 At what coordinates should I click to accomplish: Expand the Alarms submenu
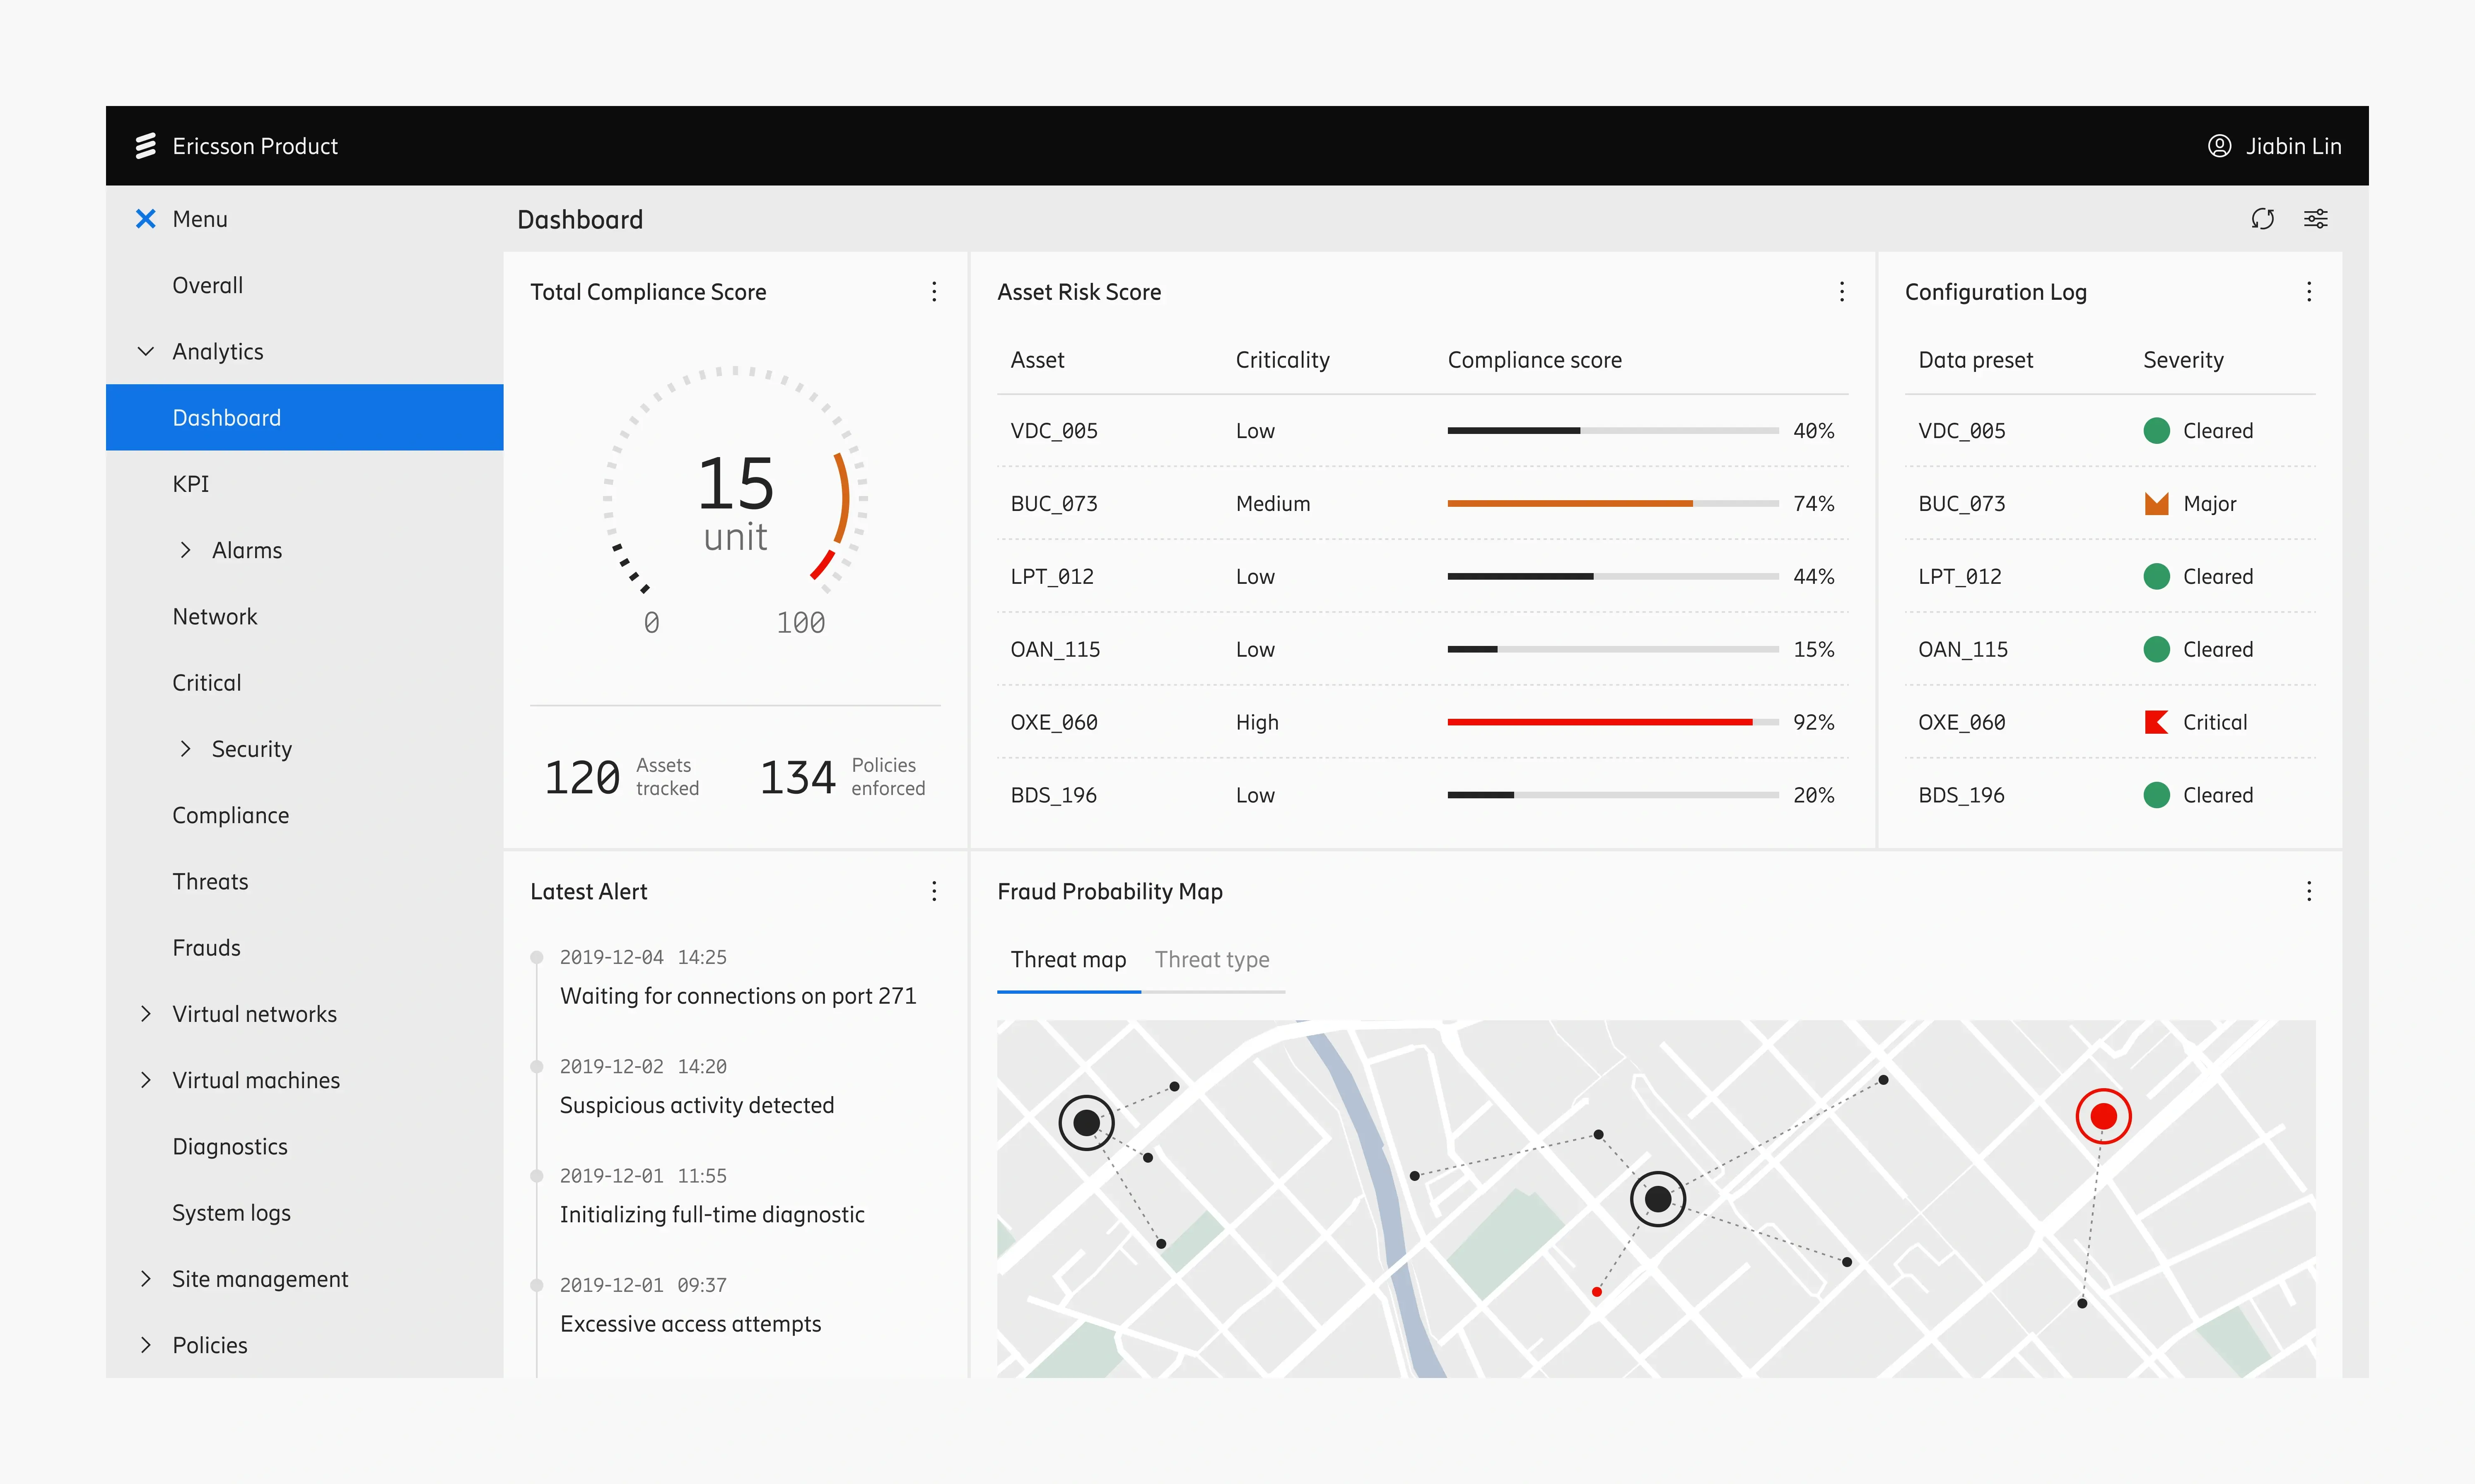tap(186, 550)
